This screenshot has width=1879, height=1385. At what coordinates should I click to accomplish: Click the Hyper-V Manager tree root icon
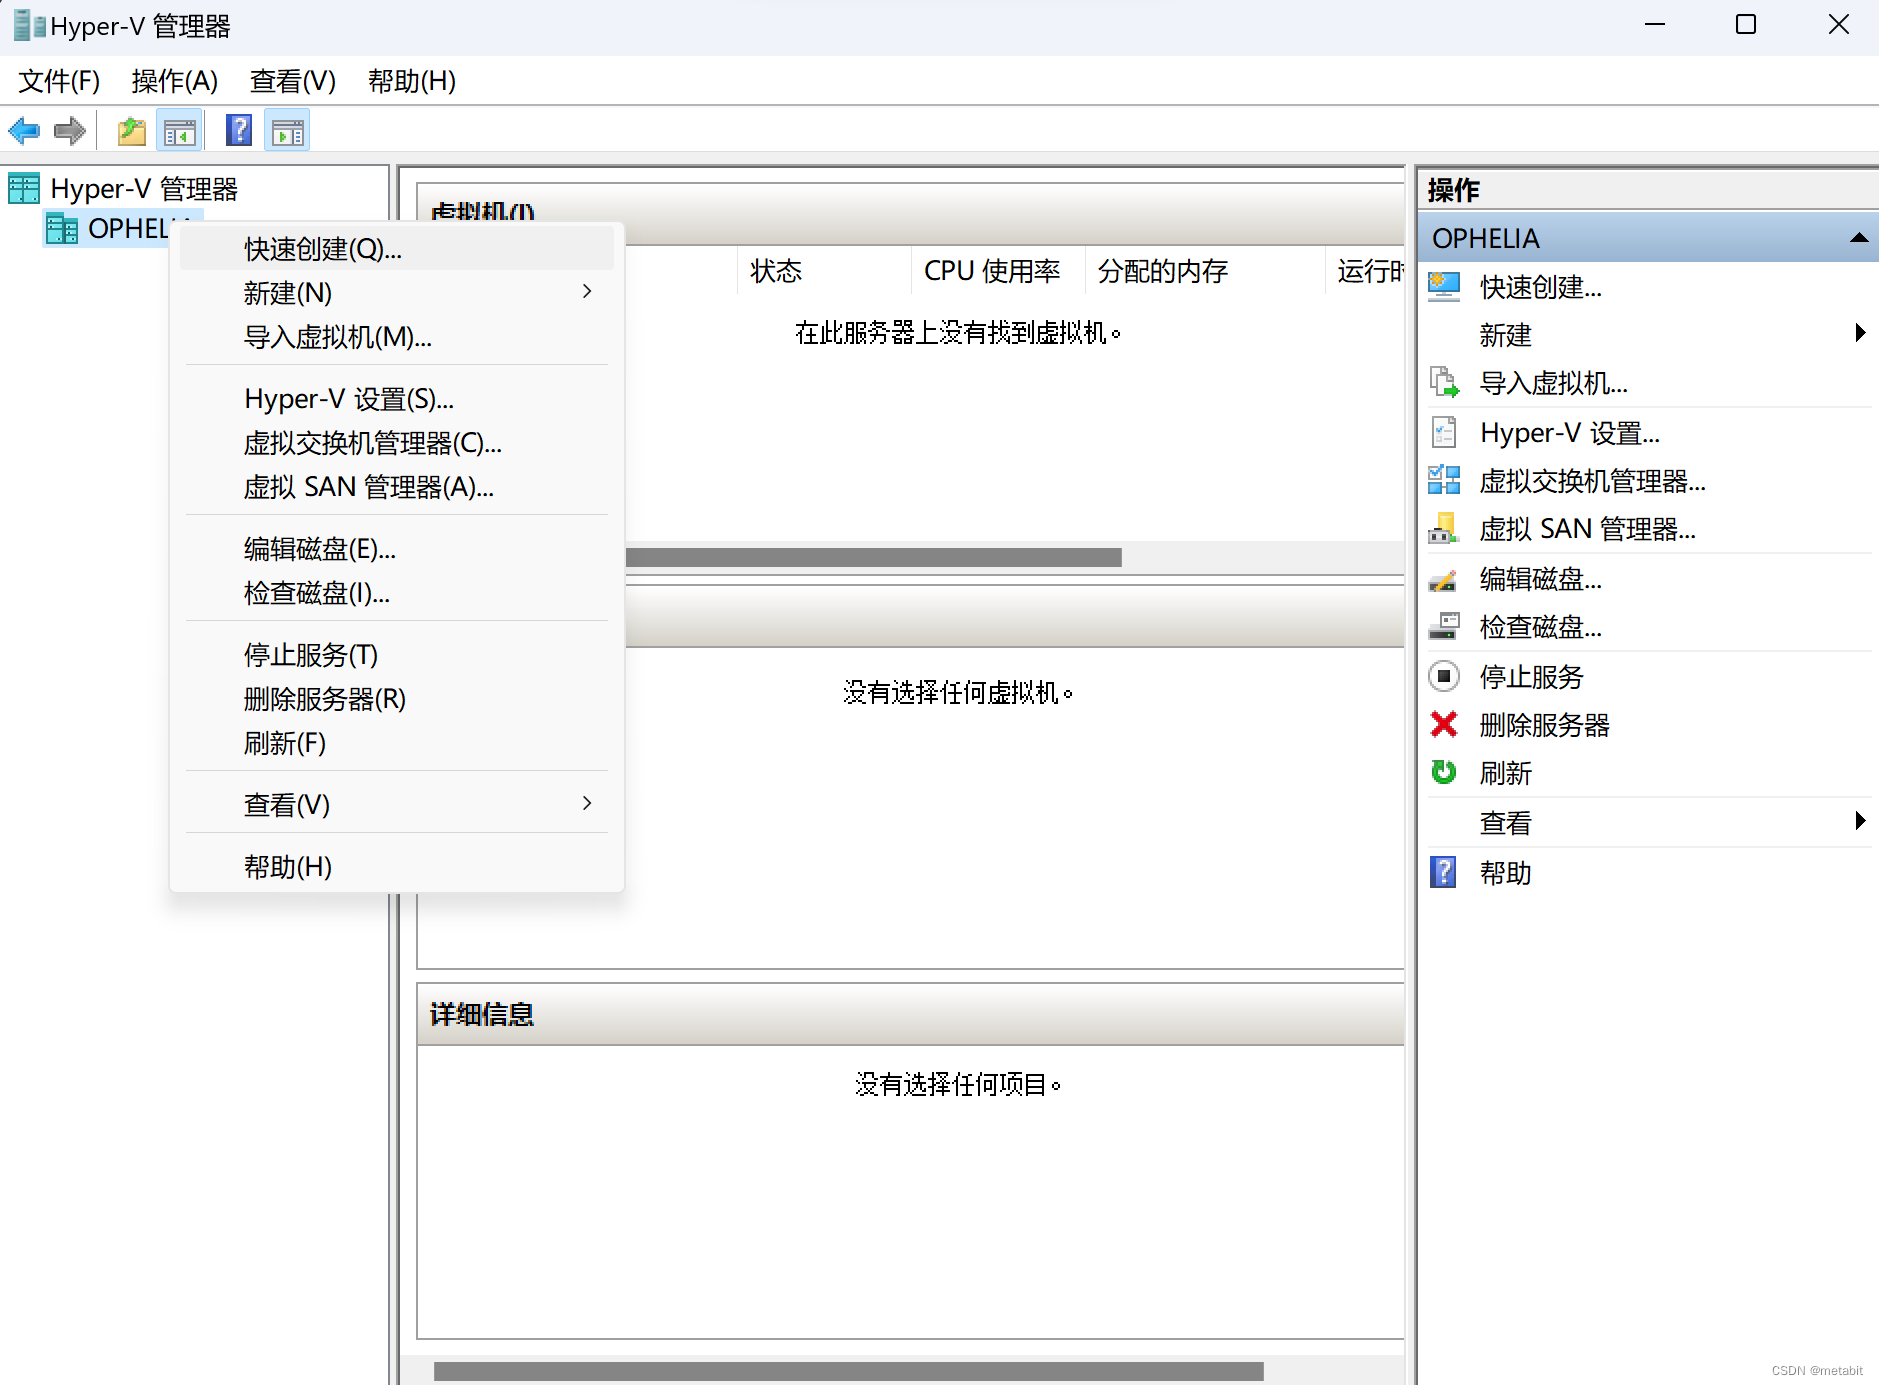coord(24,188)
